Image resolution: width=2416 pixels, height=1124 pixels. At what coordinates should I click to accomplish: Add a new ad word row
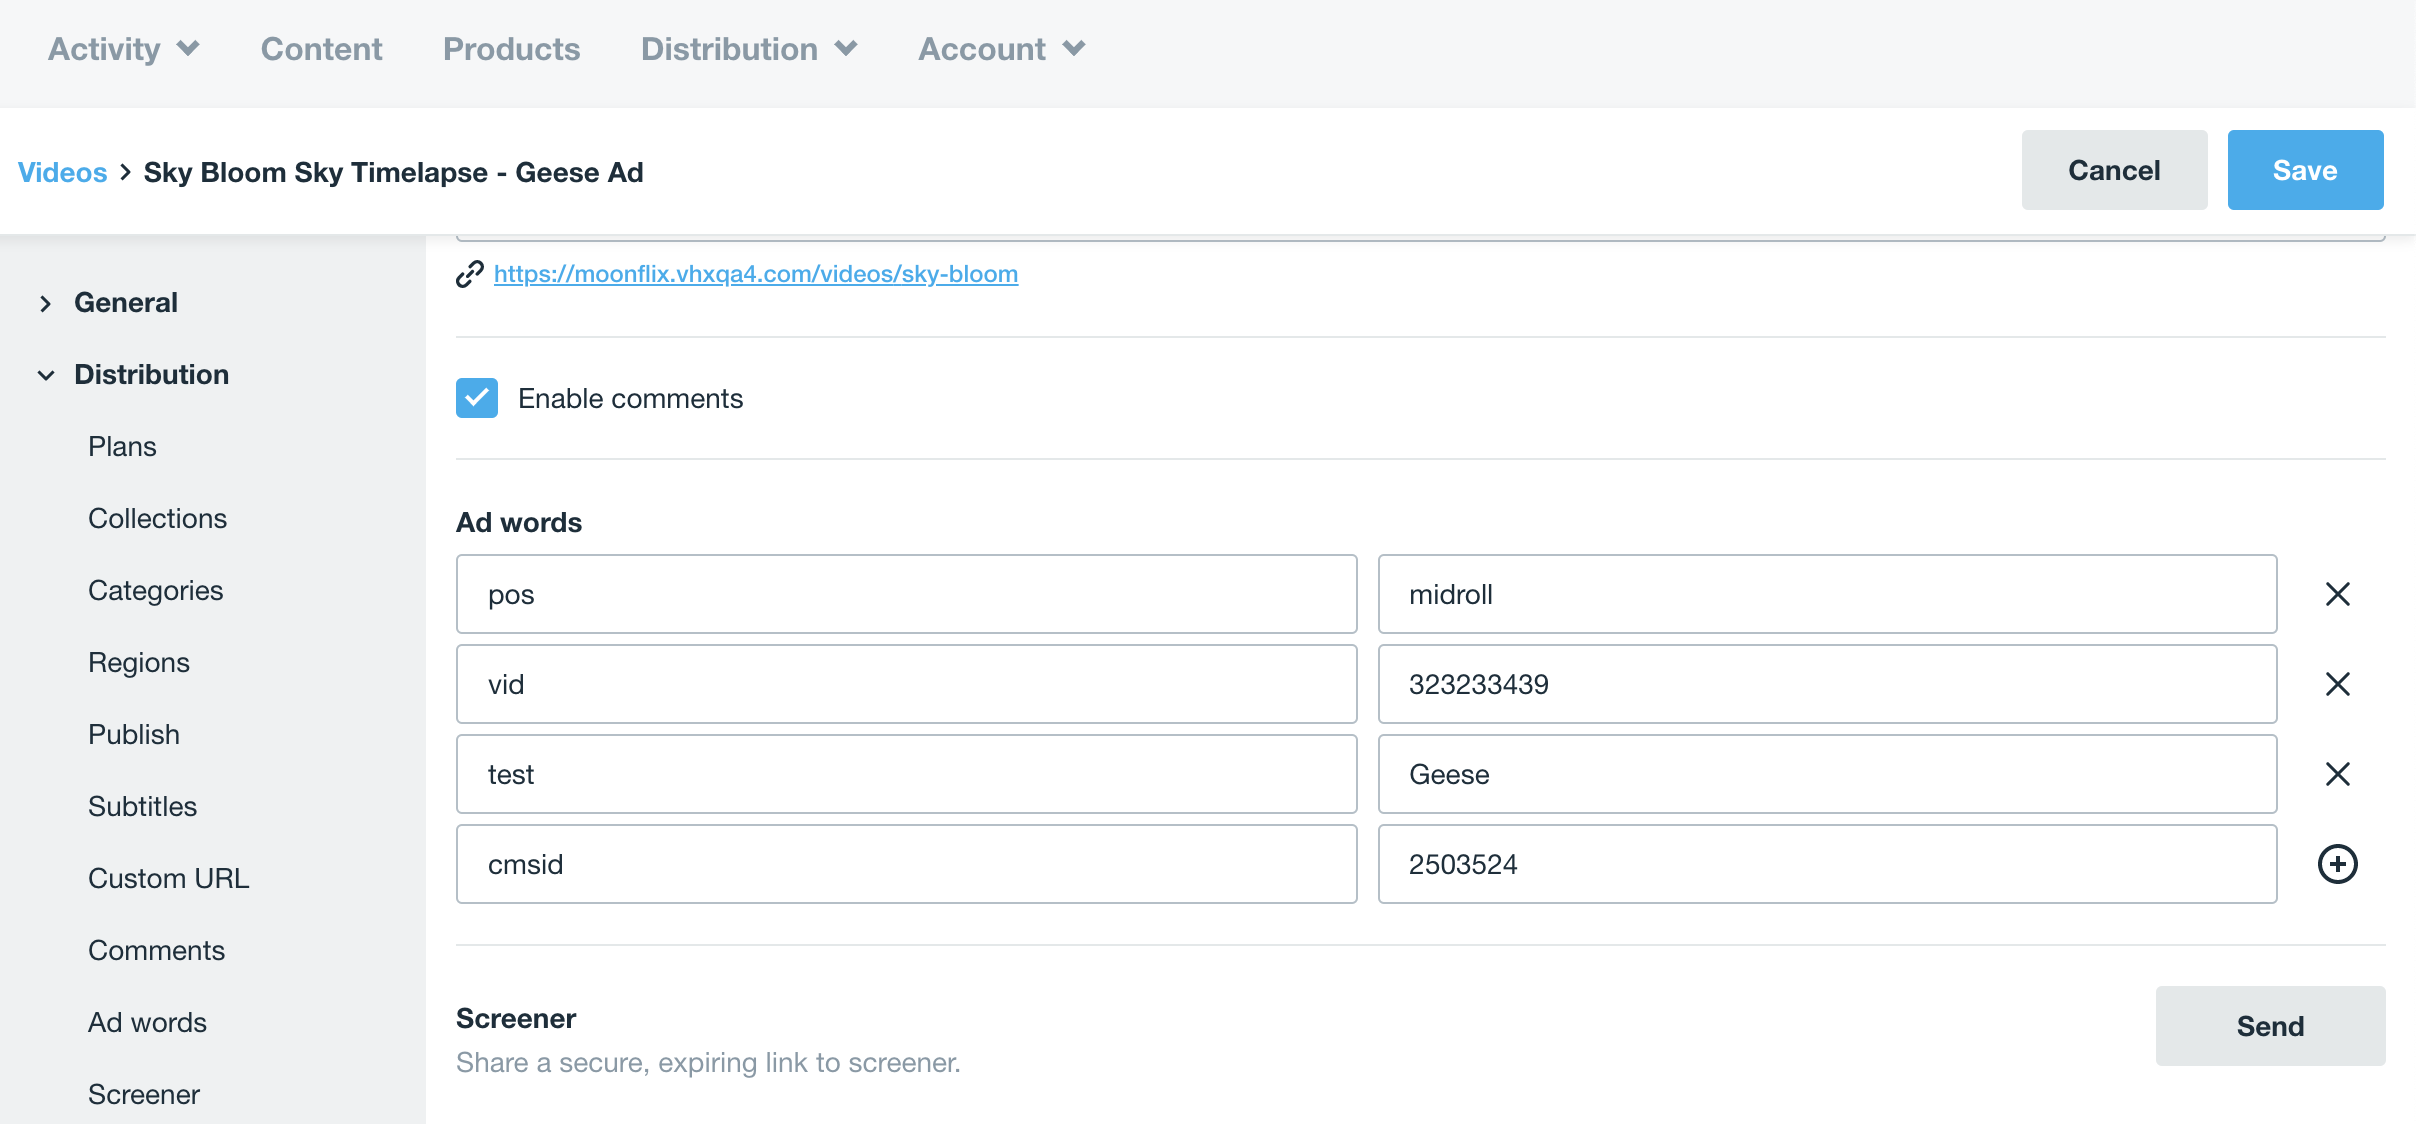pyautogui.click(x=2337, y=864)
